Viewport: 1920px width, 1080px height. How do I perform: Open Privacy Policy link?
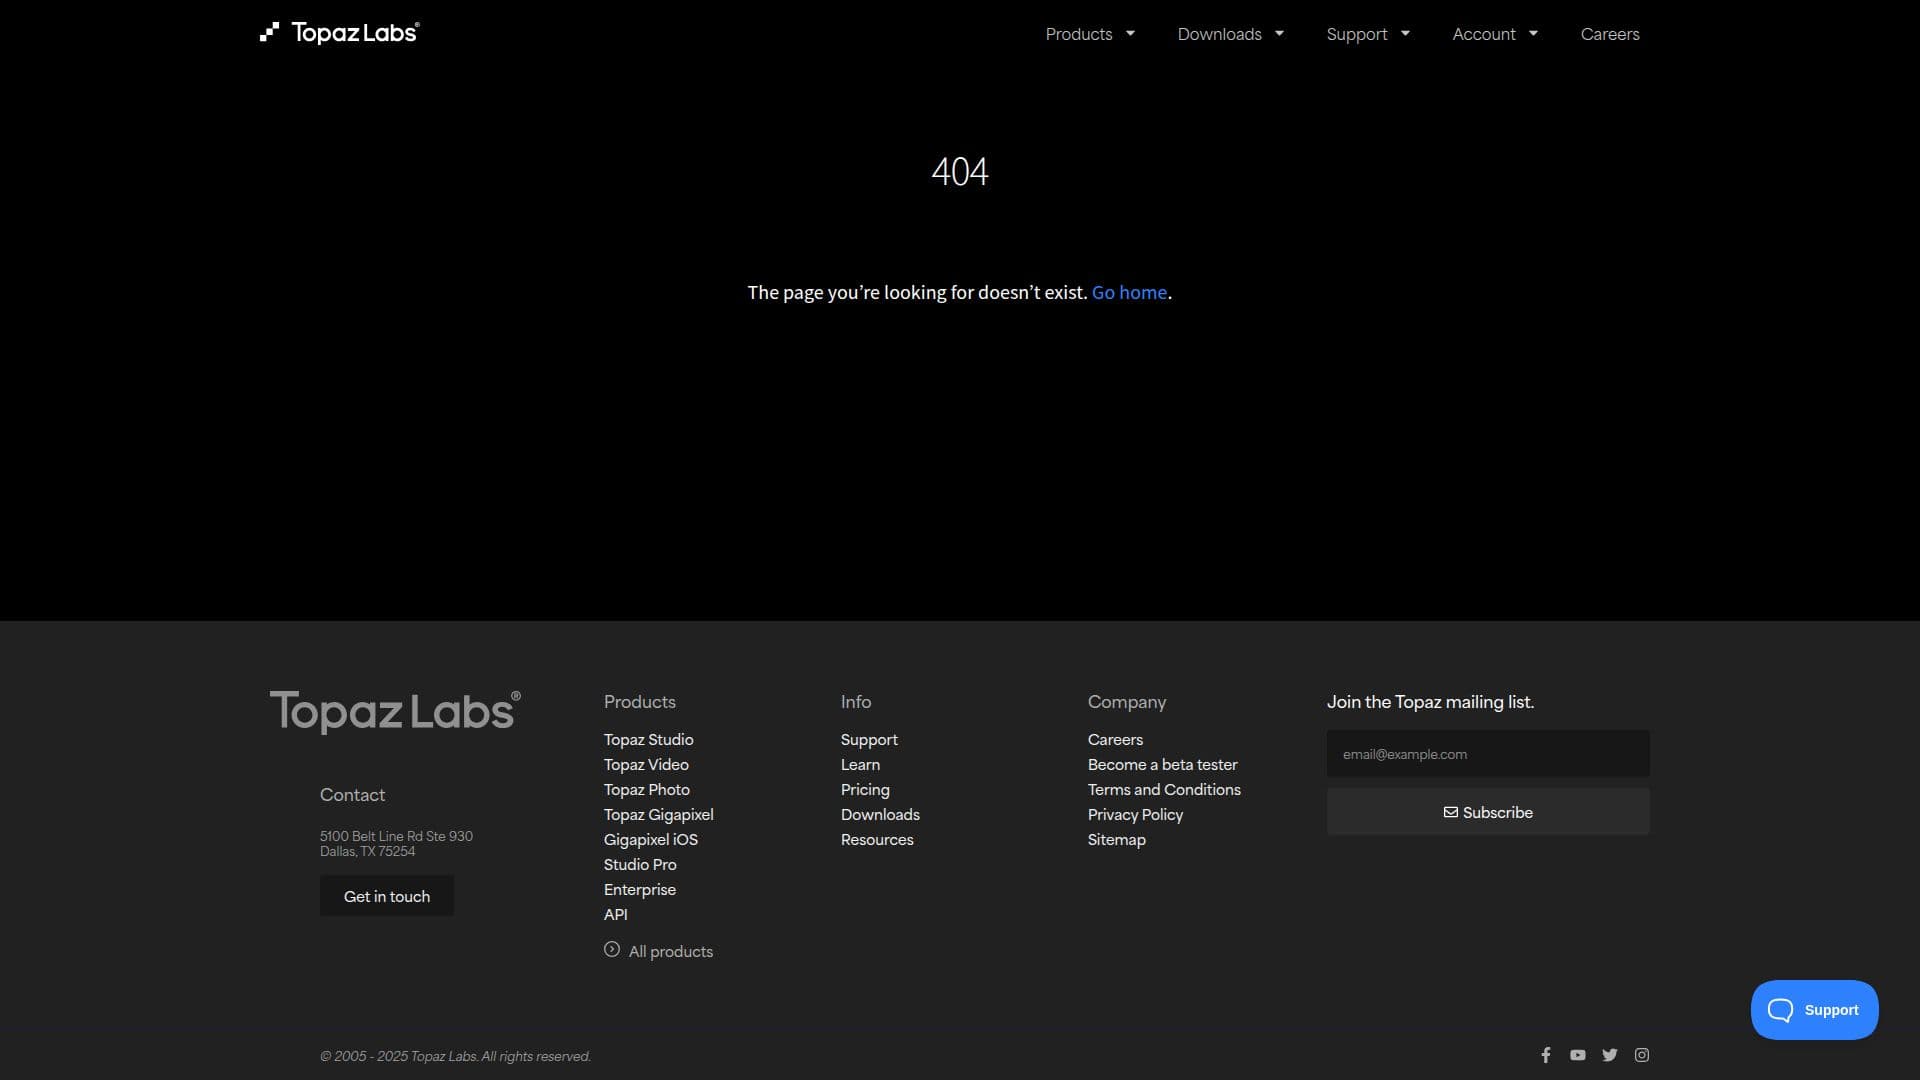tap(1135, 815)
